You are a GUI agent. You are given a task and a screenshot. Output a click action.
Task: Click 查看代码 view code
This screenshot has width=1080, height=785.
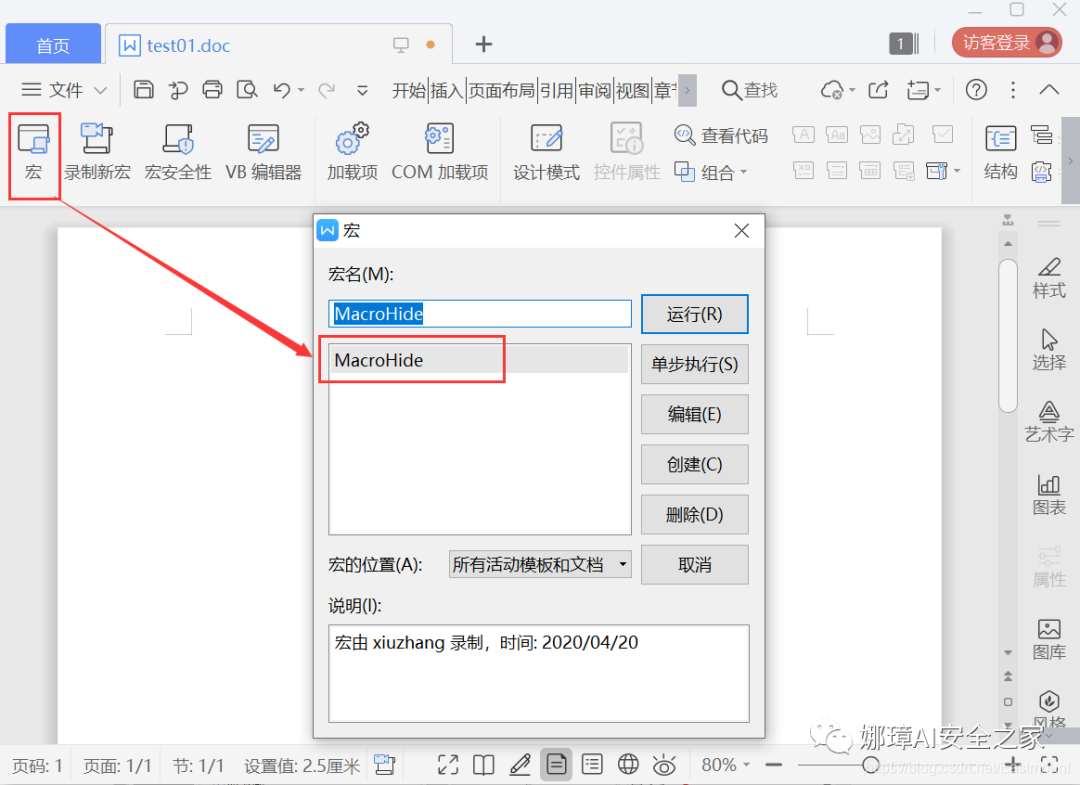point(720,136)
